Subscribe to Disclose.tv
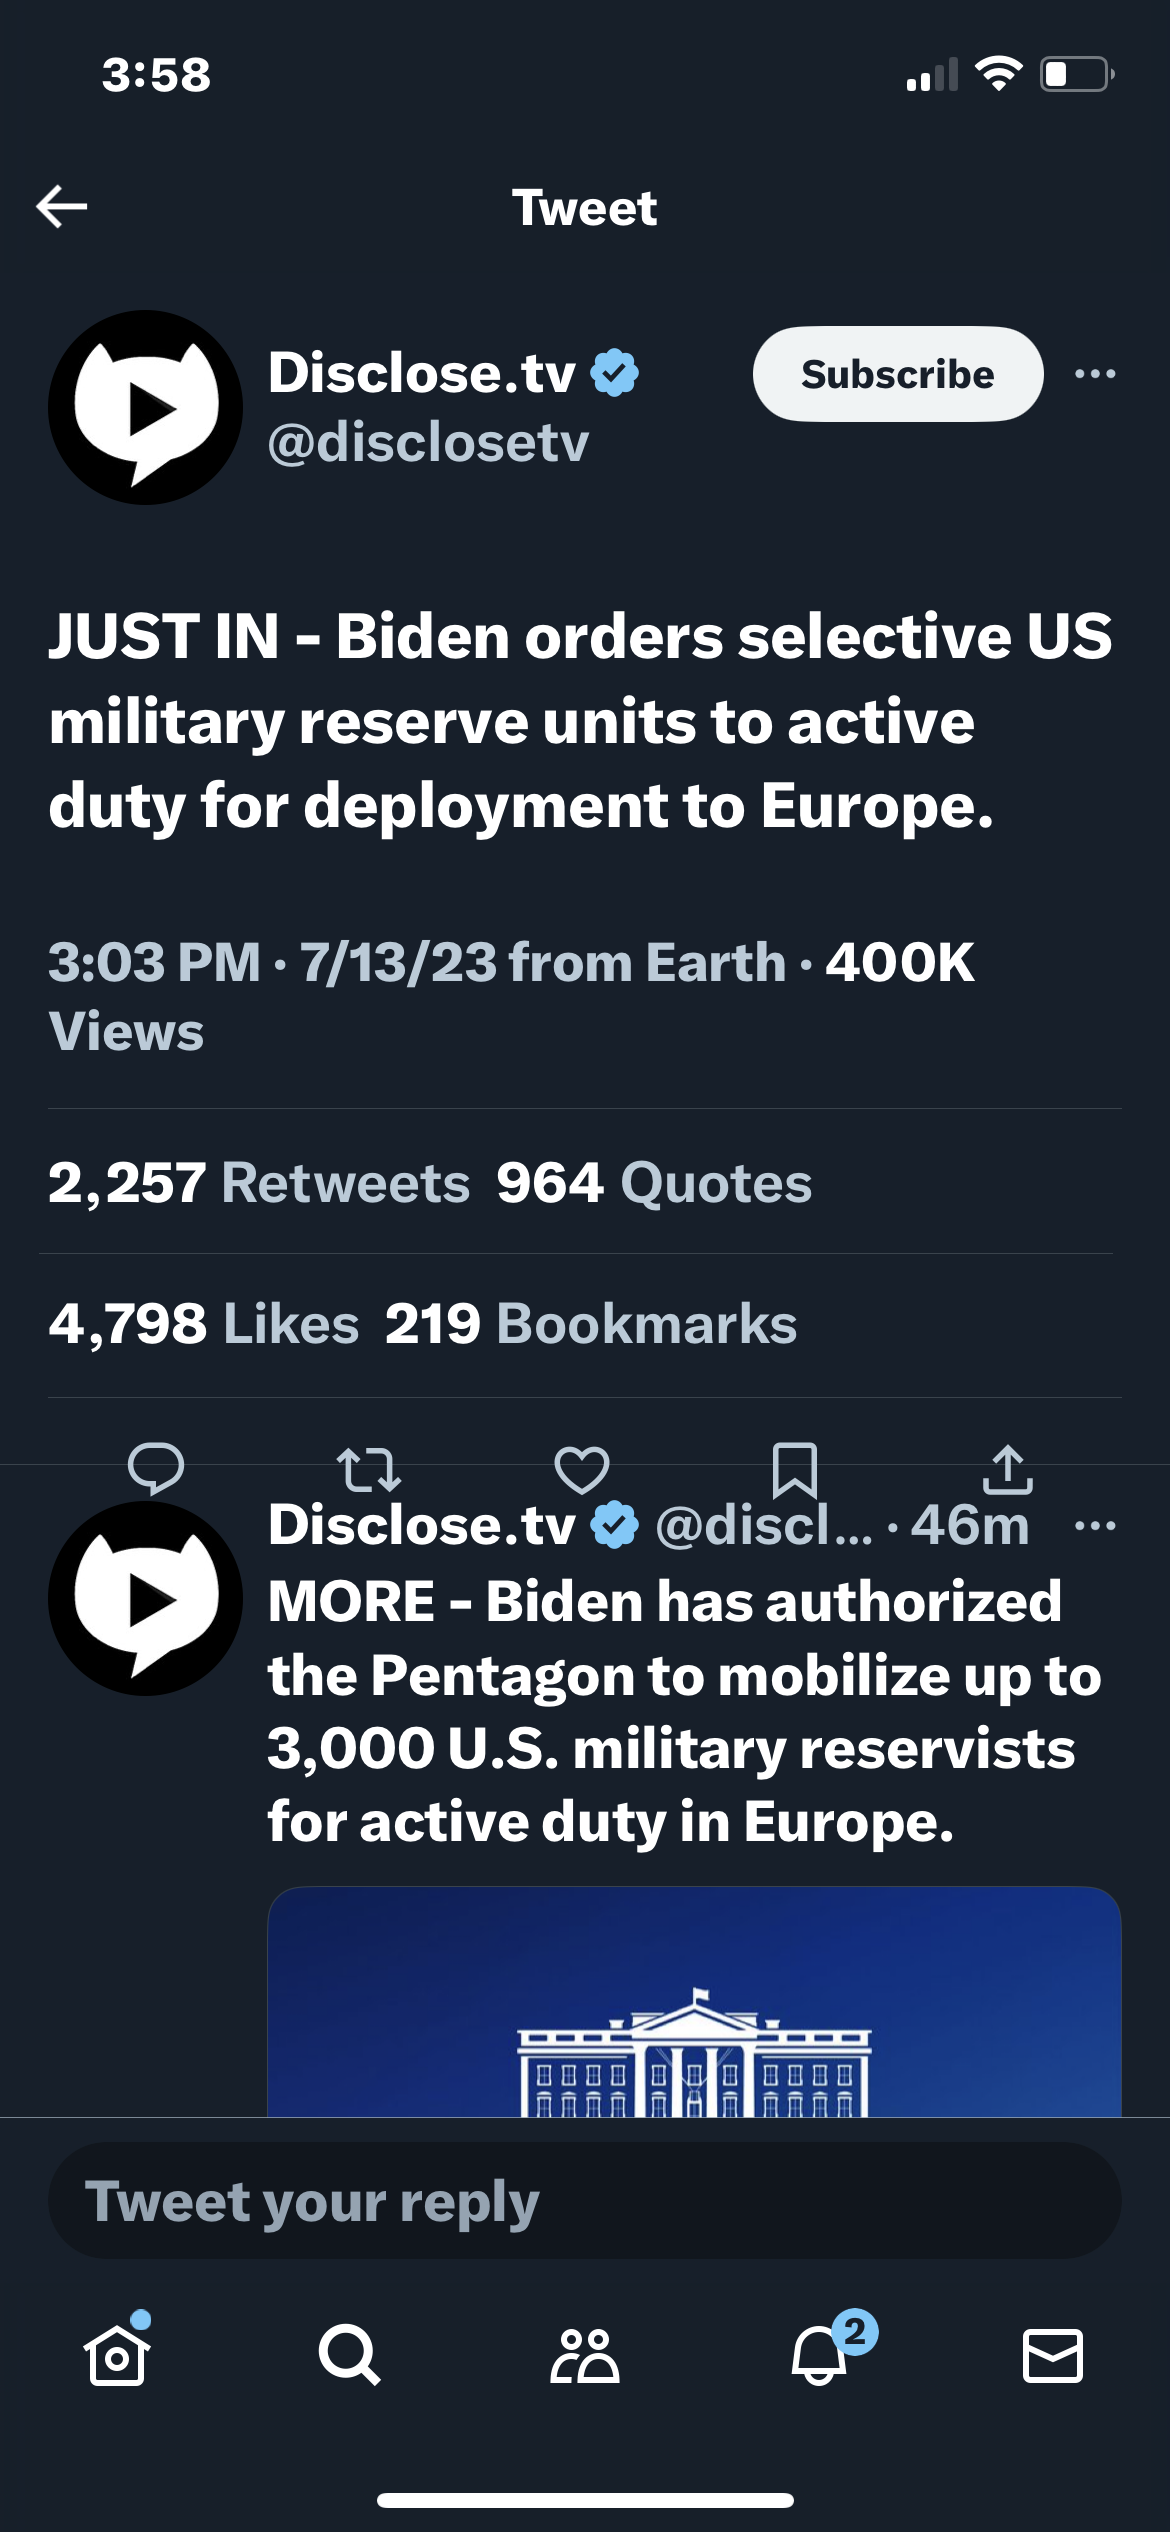The height and width of the screenshot is (2532, 1170). (897, 374)
